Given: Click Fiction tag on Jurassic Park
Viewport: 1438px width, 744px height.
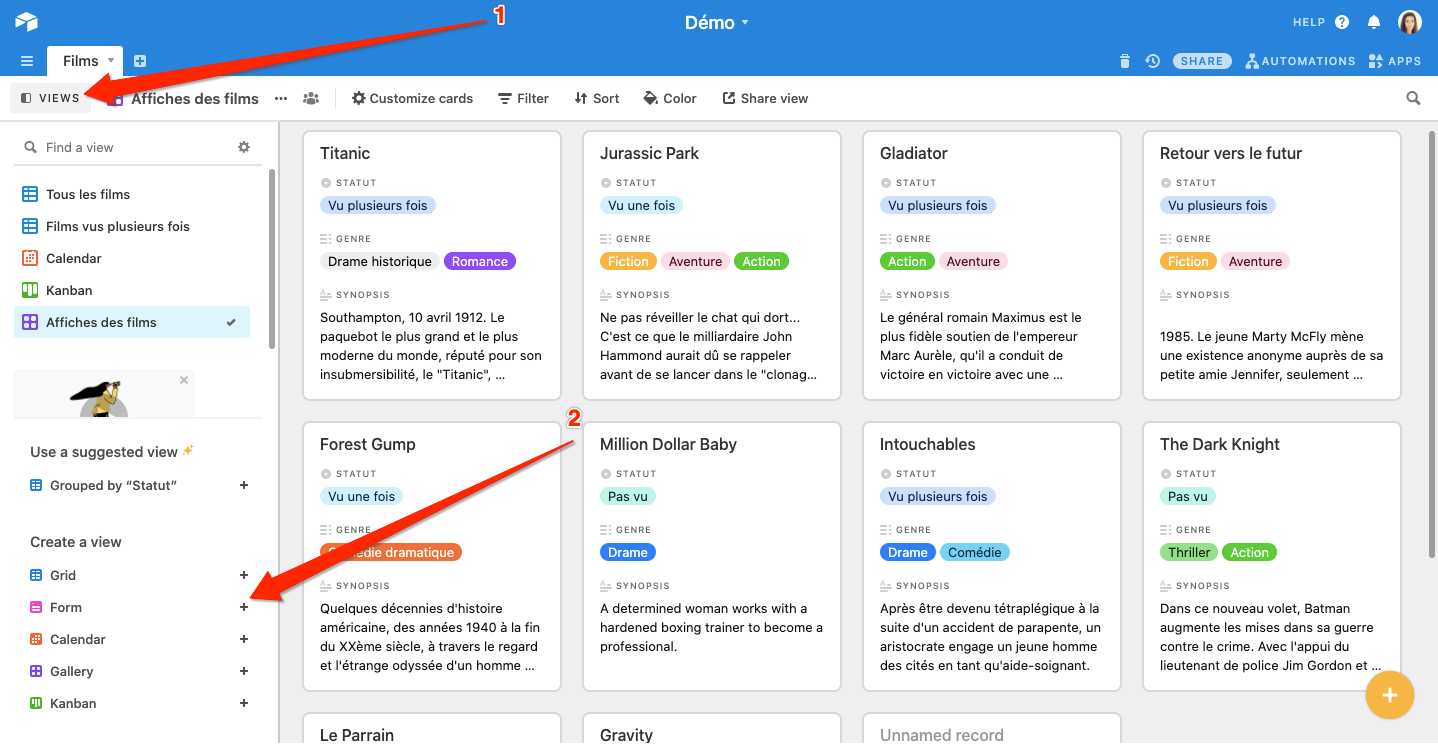Looking at the screenshot, I should coord(628,261).
